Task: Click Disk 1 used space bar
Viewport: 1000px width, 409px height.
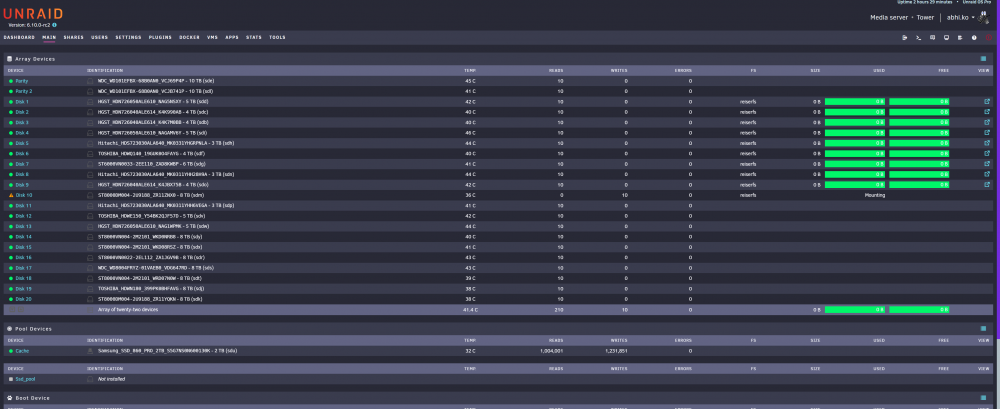Action: [855, 101]
